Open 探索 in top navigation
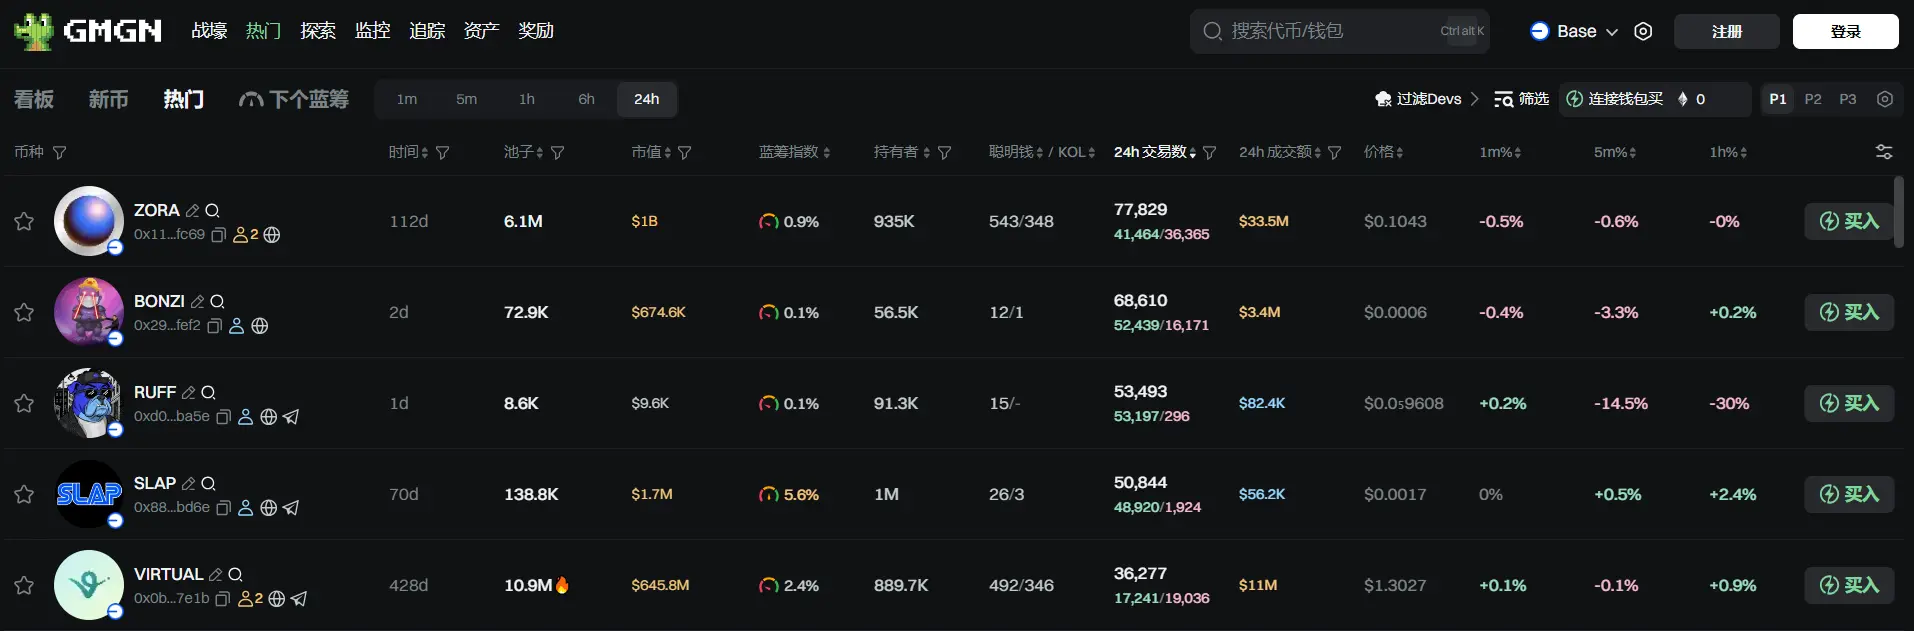Screen dimensions: 1914x631 pos(318,31)
